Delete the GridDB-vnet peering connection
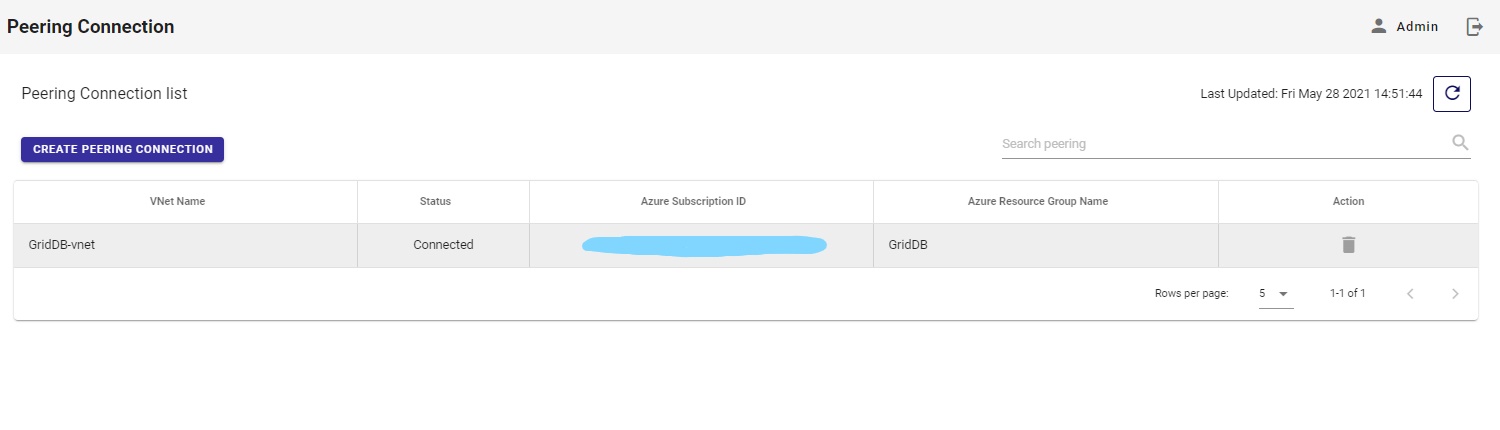Image resolution: width=1500 pixels, height=430 pixels. coord(1348,245)
